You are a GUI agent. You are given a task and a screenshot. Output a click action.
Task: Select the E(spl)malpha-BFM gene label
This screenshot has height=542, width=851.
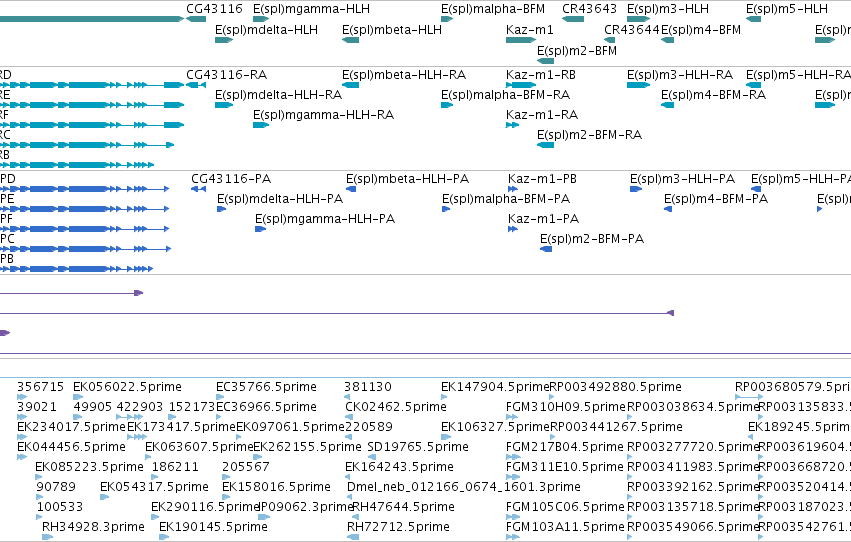point(493,9)
